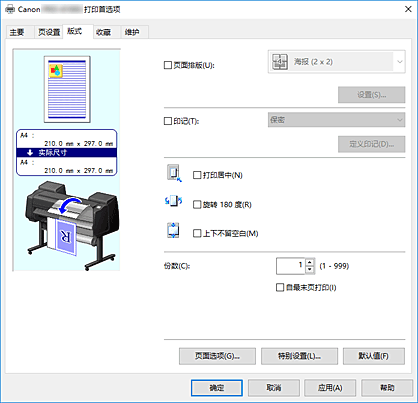The height and width of the screenshot is (403, 418).
Task: Click the upper A4 210.0 x 297.0 mm text
Action: pos(67,140)
